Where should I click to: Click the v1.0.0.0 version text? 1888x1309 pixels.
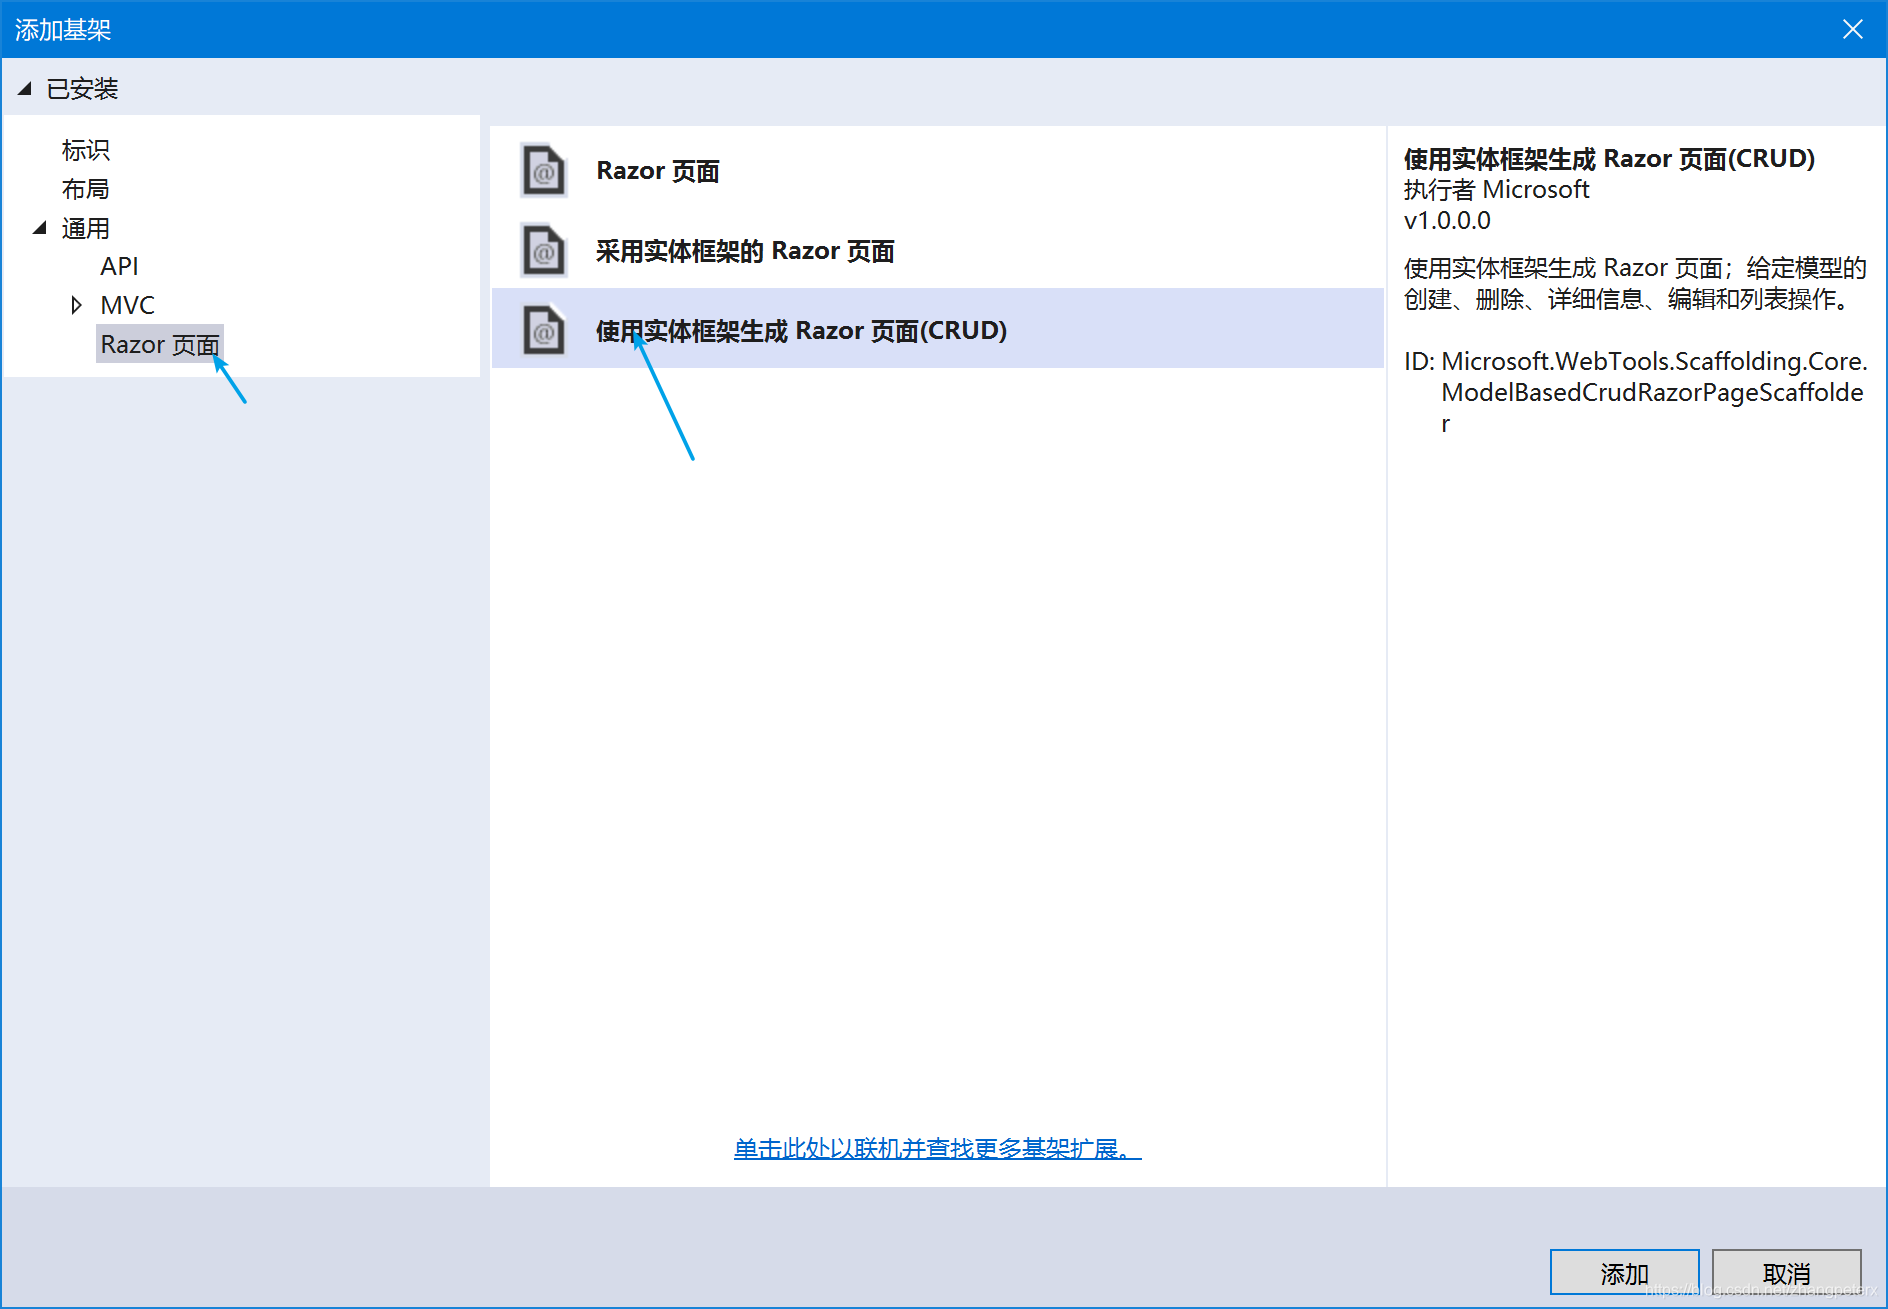point(1447,220)
